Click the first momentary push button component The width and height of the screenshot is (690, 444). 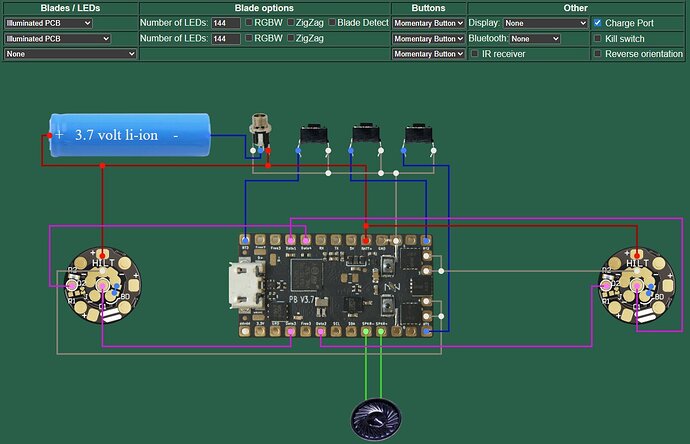coord(313,137)
